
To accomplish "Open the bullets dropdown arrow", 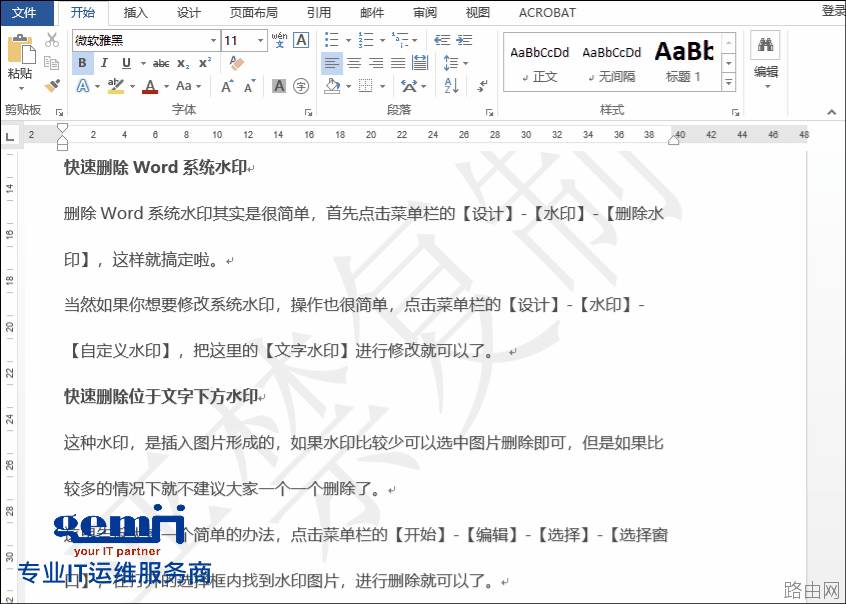I will [349, 40].
